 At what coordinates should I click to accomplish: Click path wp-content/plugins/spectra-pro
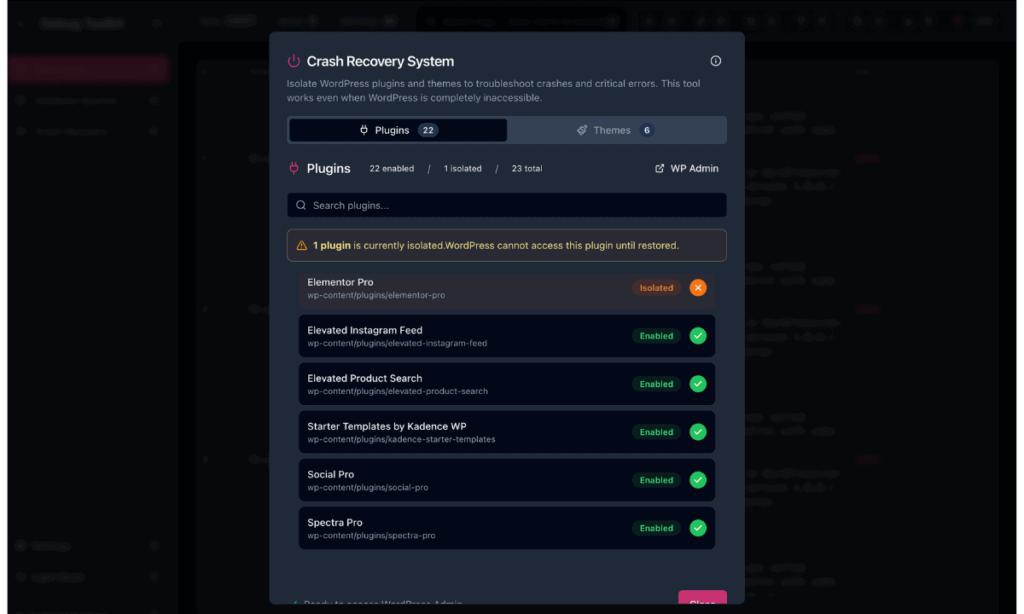tap(371, 536)
